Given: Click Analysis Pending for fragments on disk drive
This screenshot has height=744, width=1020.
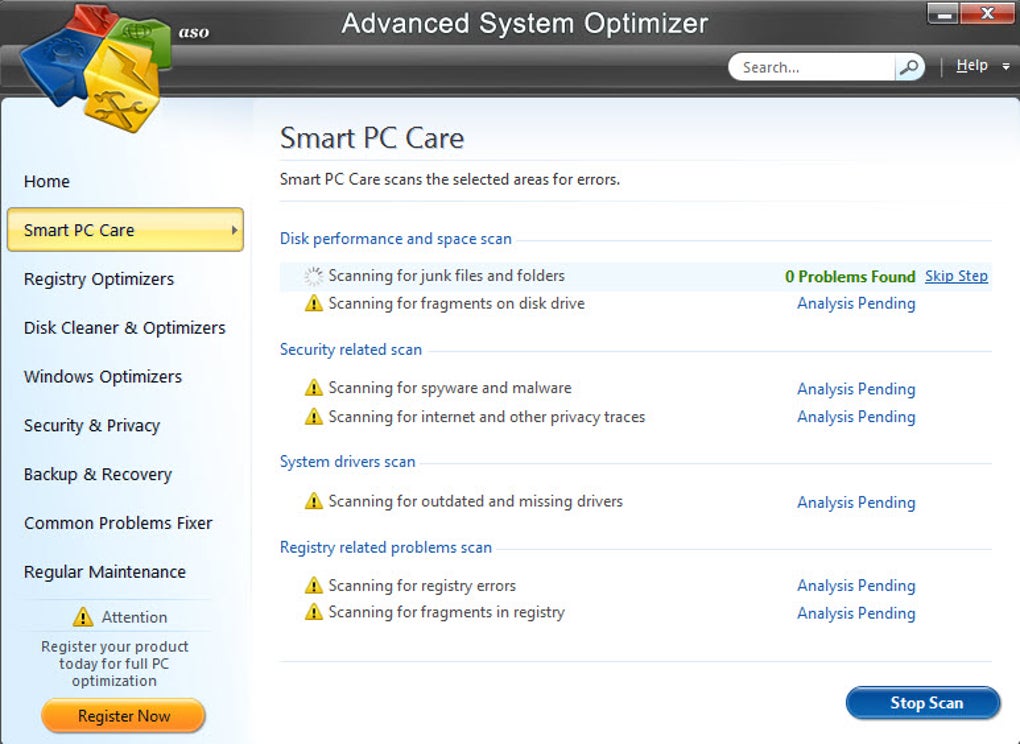Looking at the screenshot, I should tap(856, 304).
